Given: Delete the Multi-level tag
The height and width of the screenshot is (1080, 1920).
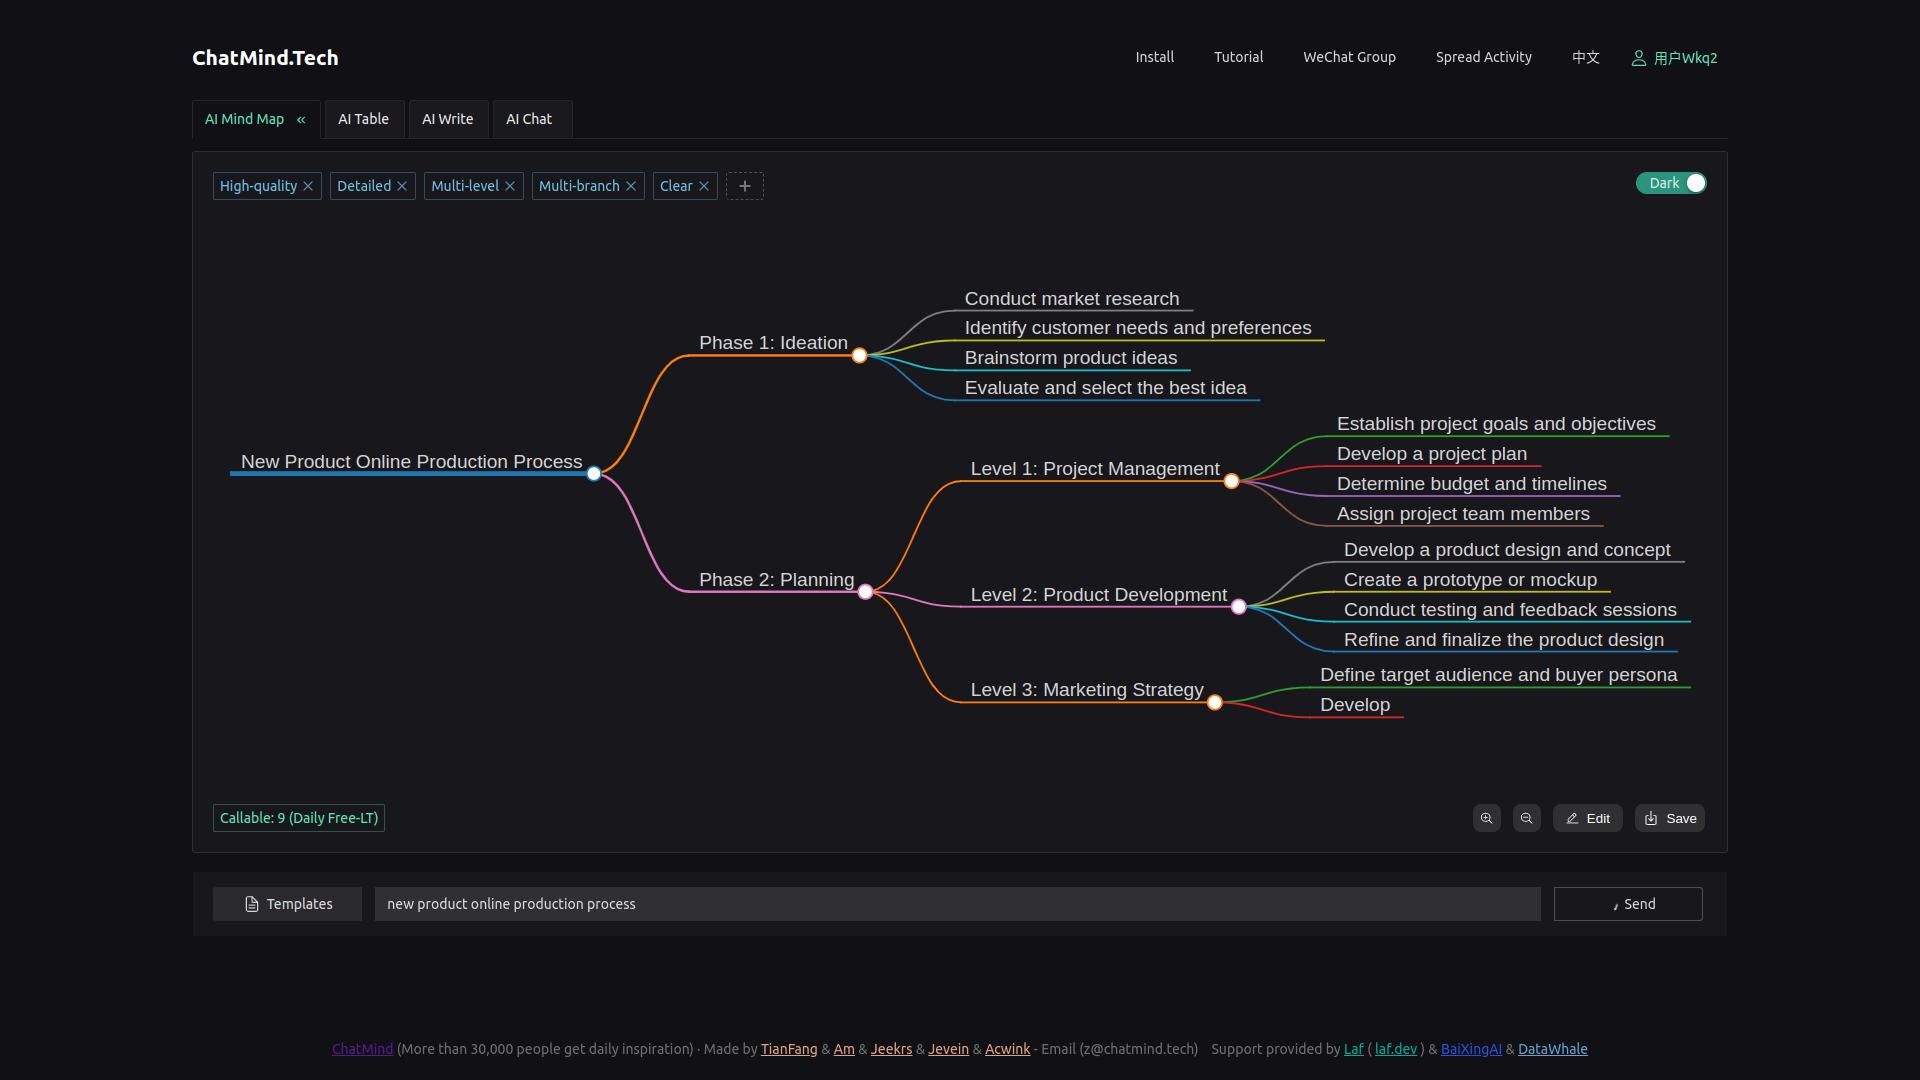Looking at the screenshot, I should [510, 186].
